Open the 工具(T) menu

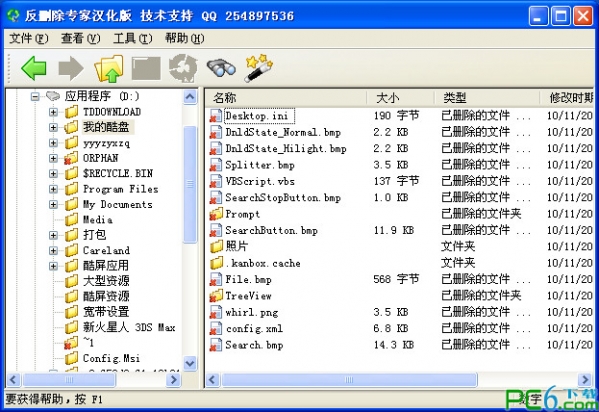[132, 38]
